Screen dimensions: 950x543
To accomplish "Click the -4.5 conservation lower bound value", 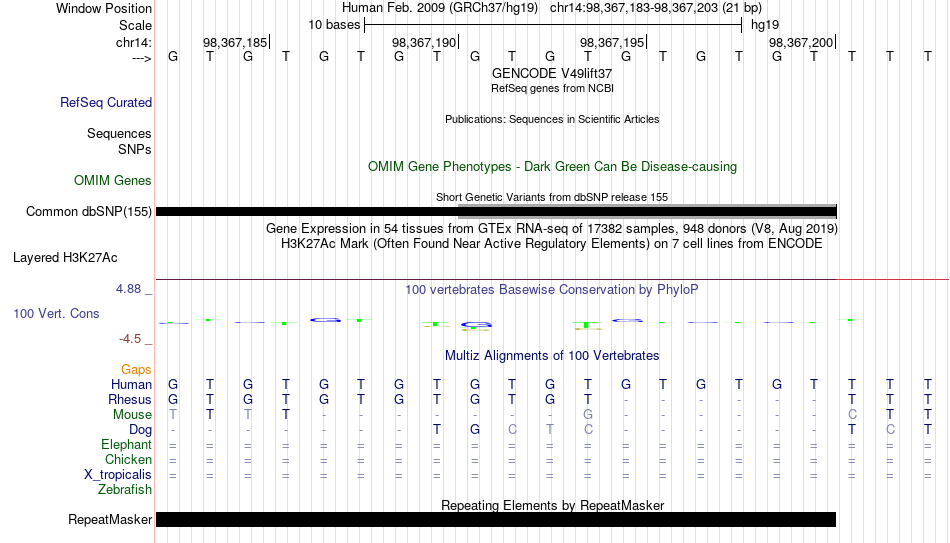I will pyautogui.click(x=130, y=339).
